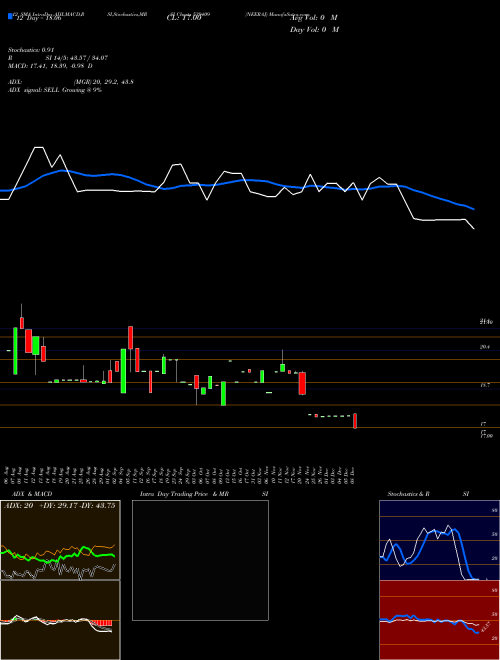The width and height of the screenshot is (500, 660).
Task: Click the '(MGR) 20, 29.2, 43.8' ADX values
Action: [104, 82]
